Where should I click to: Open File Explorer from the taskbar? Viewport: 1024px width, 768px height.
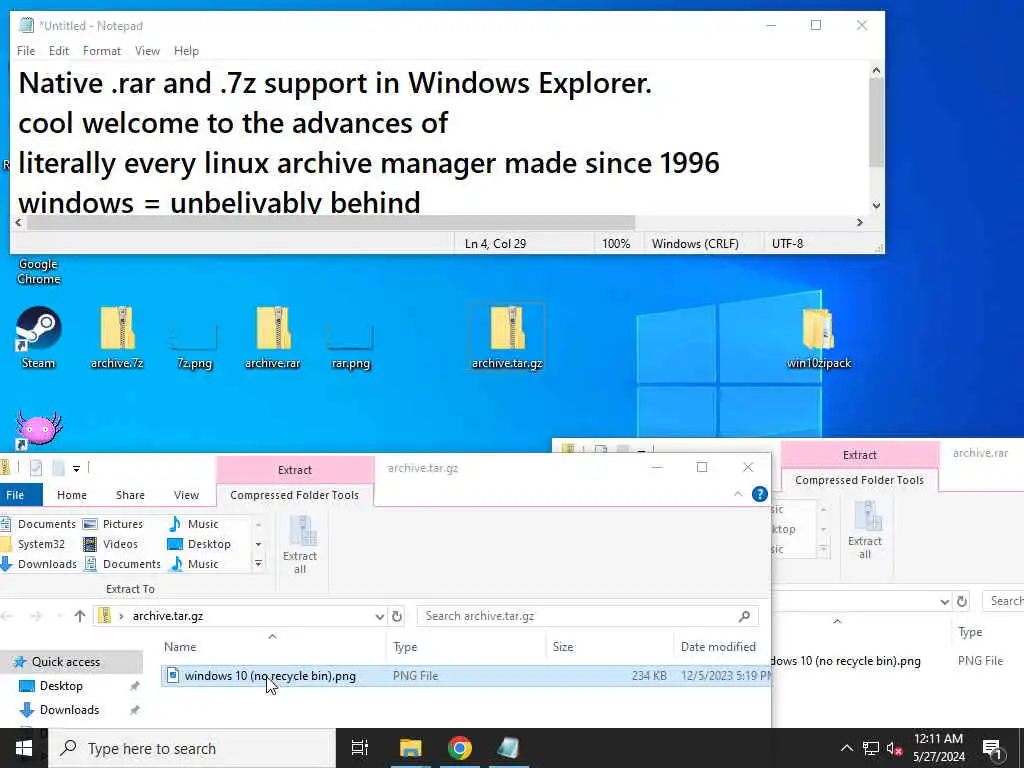(411, 748)
